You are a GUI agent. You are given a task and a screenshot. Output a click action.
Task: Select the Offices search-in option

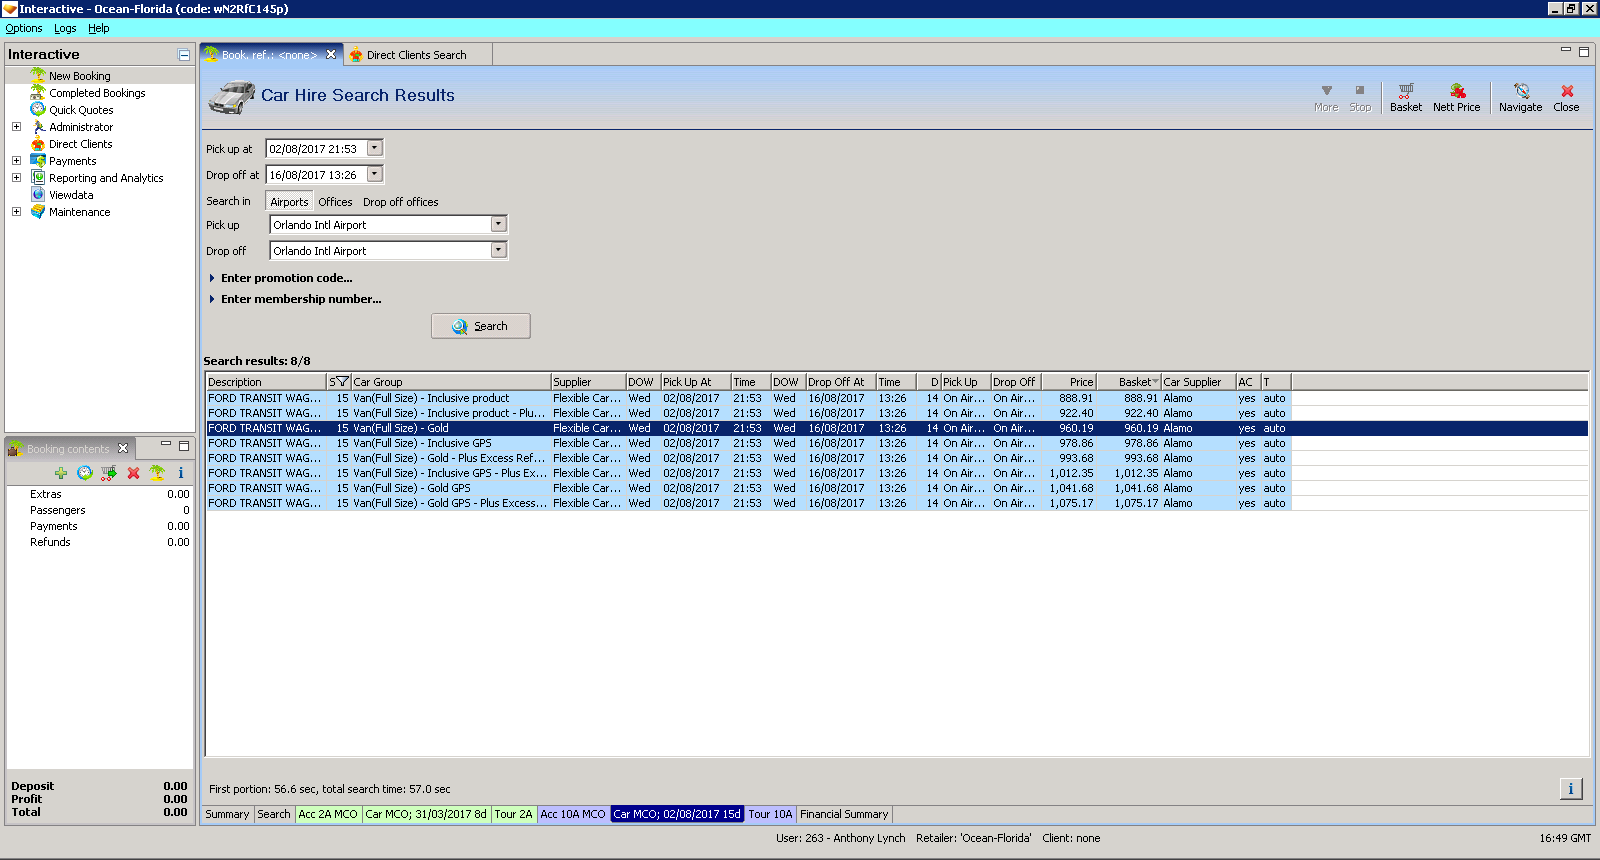[335, 202]
